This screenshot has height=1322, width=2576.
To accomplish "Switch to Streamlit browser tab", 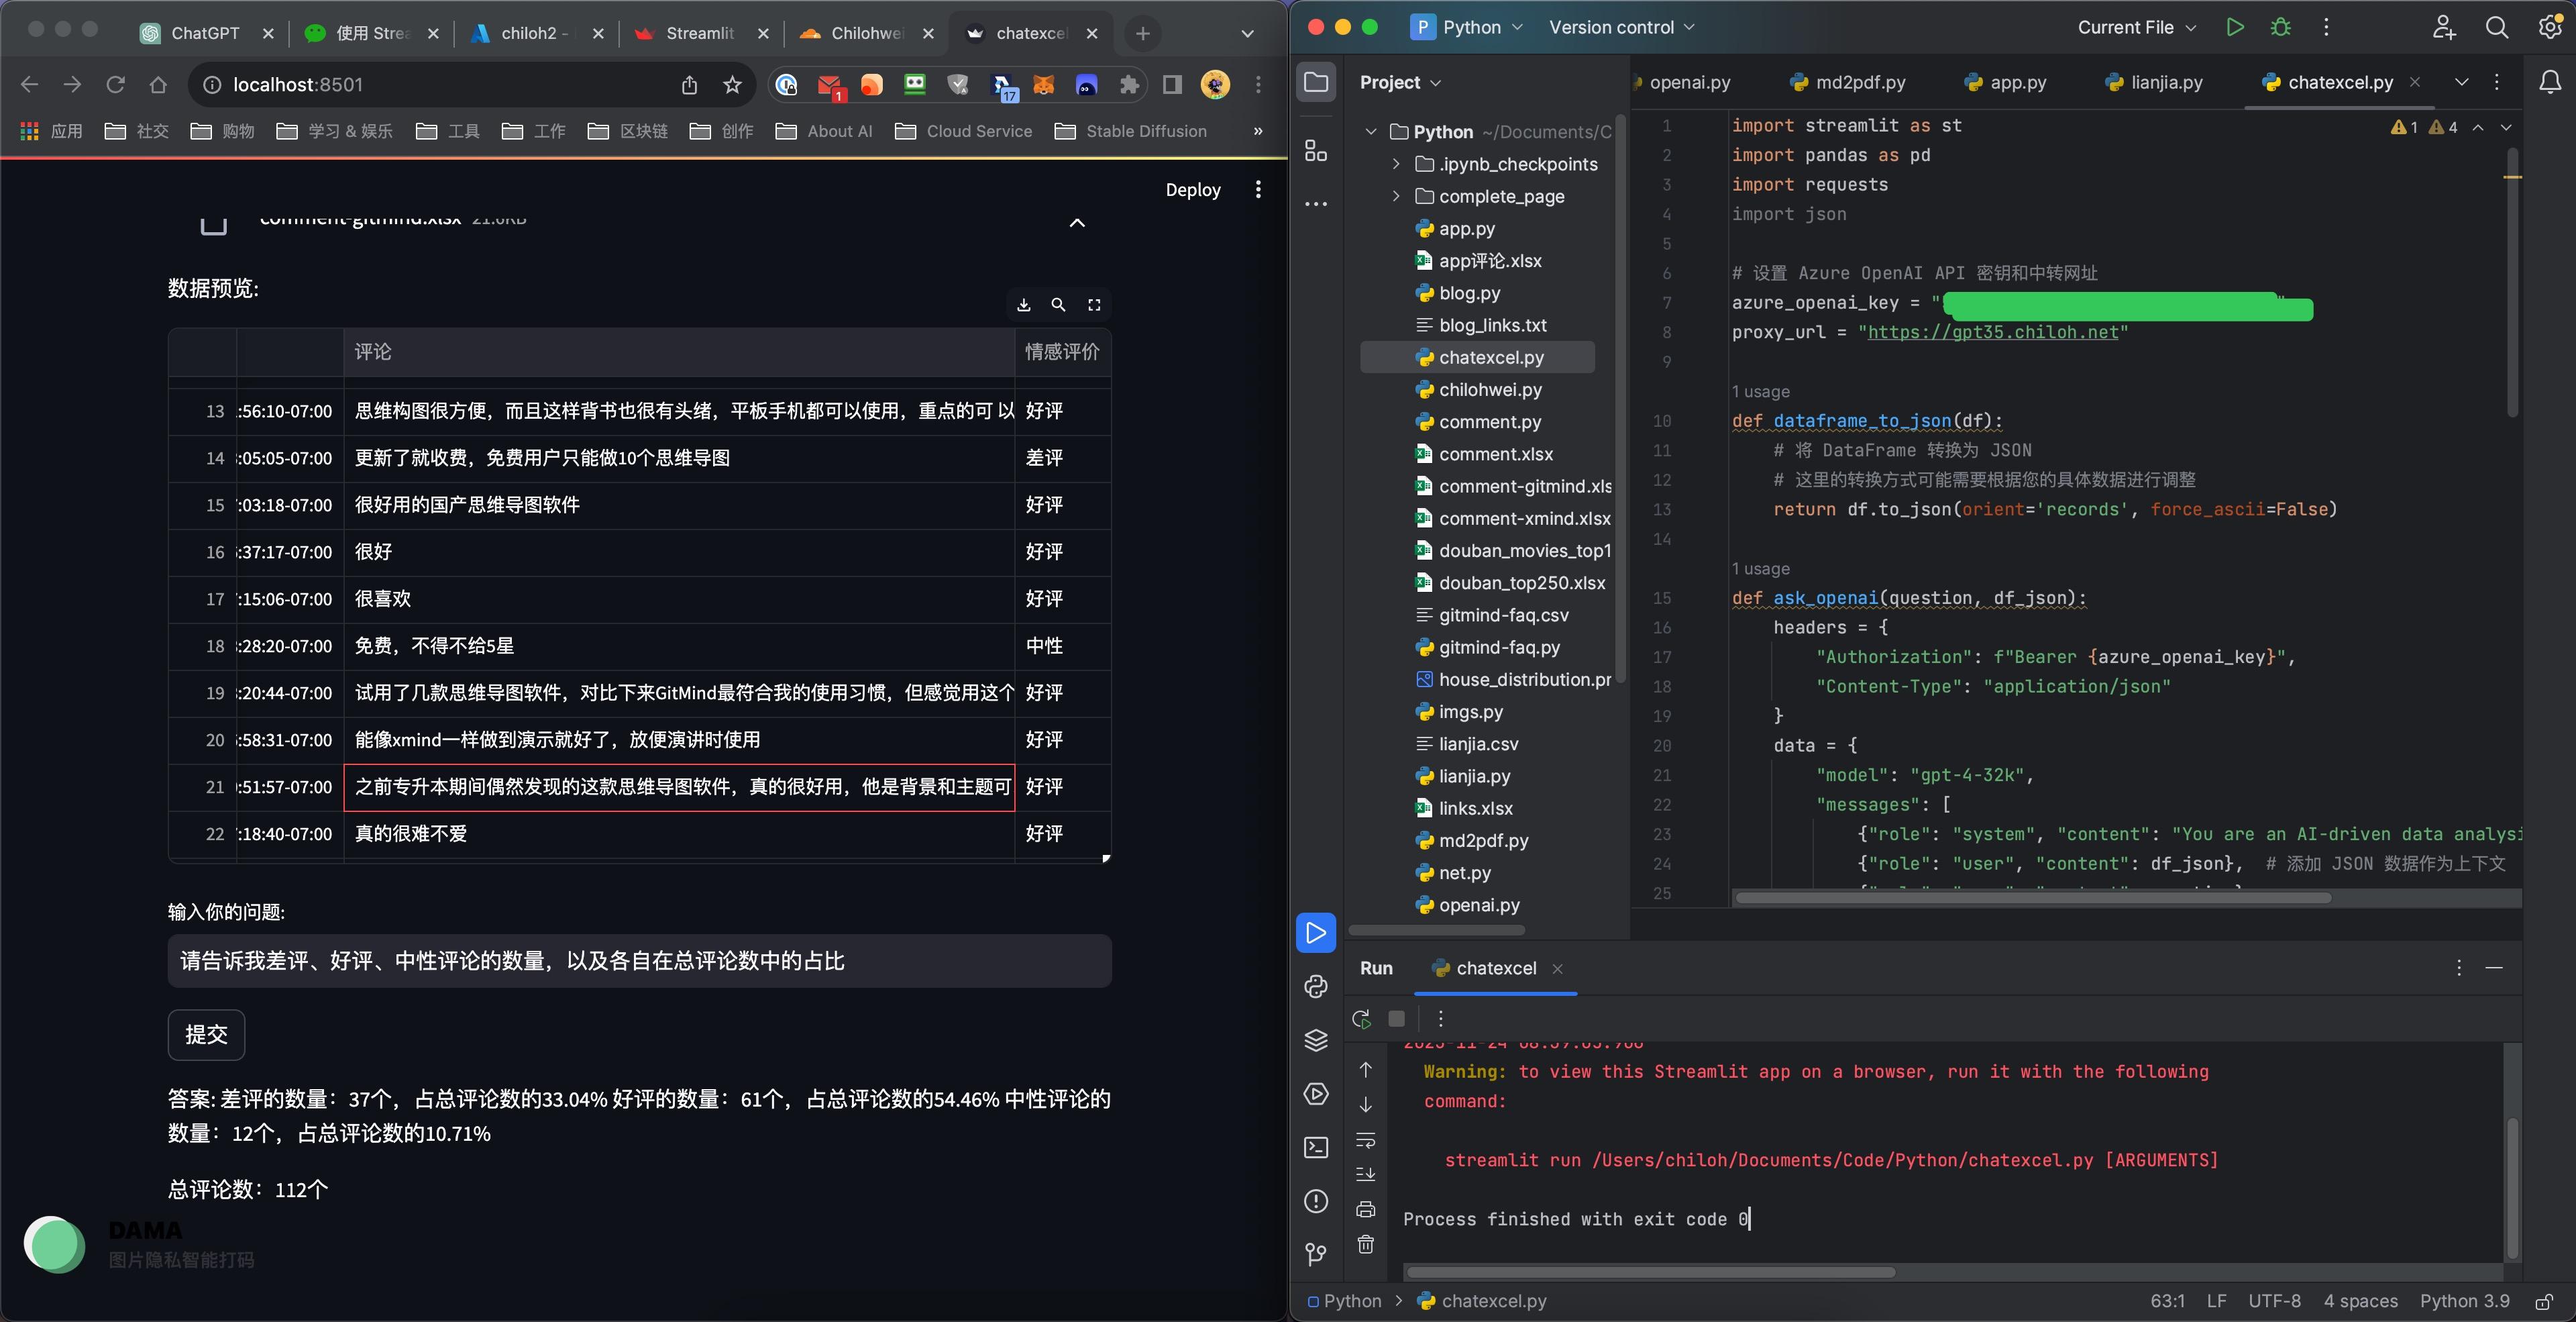I will tap(700, 33).
